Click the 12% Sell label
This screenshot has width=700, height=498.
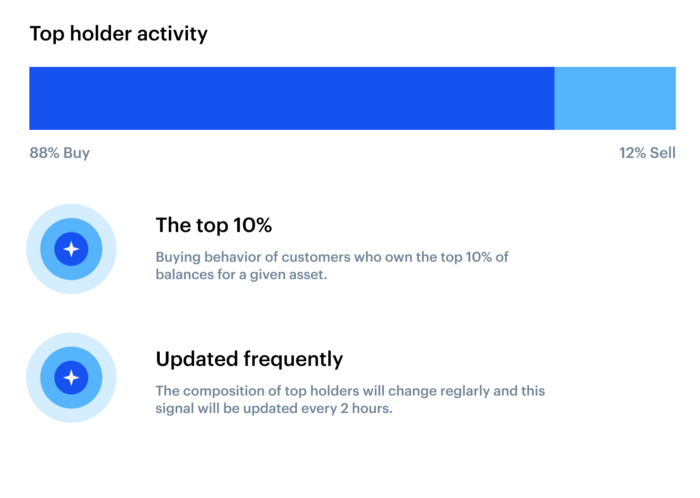coord(647,153)
